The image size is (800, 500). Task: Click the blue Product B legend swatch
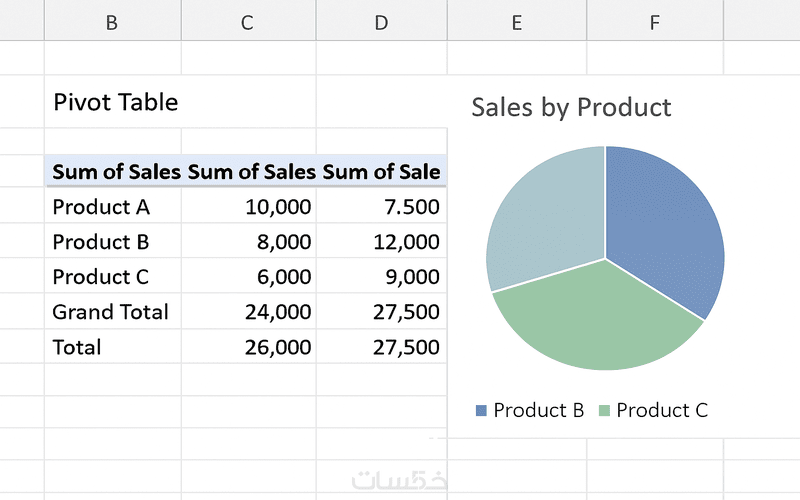[481, 411]
